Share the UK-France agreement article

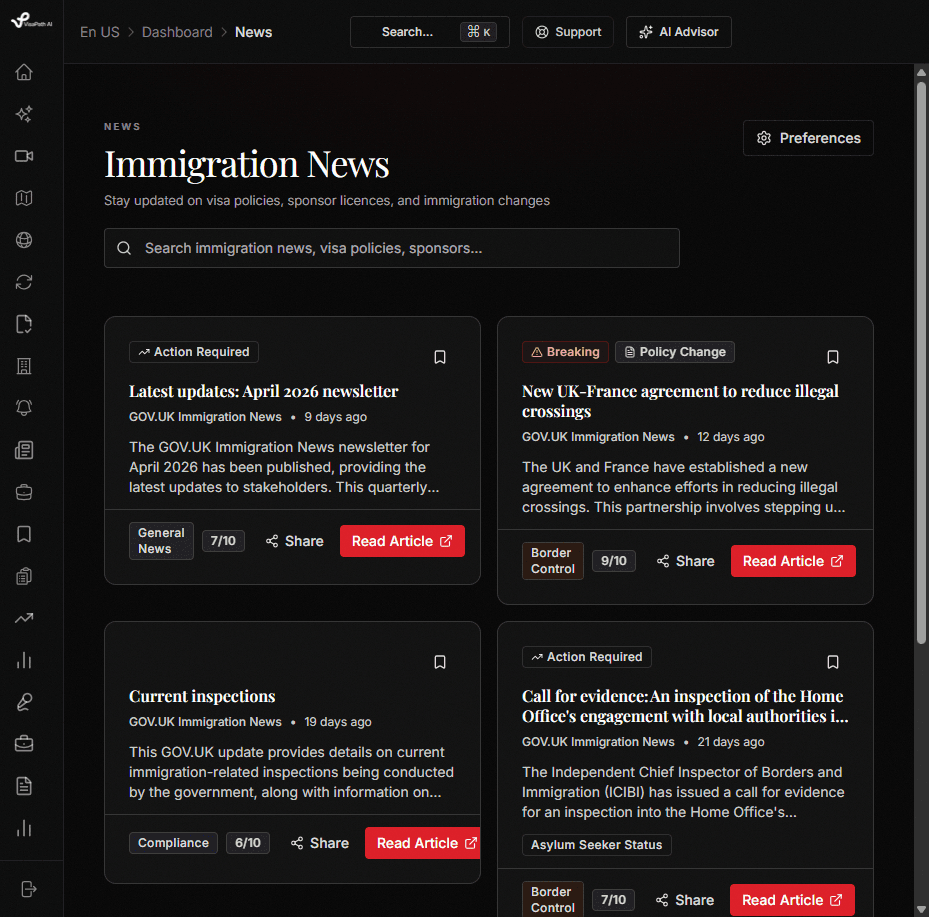coord(685,561)
